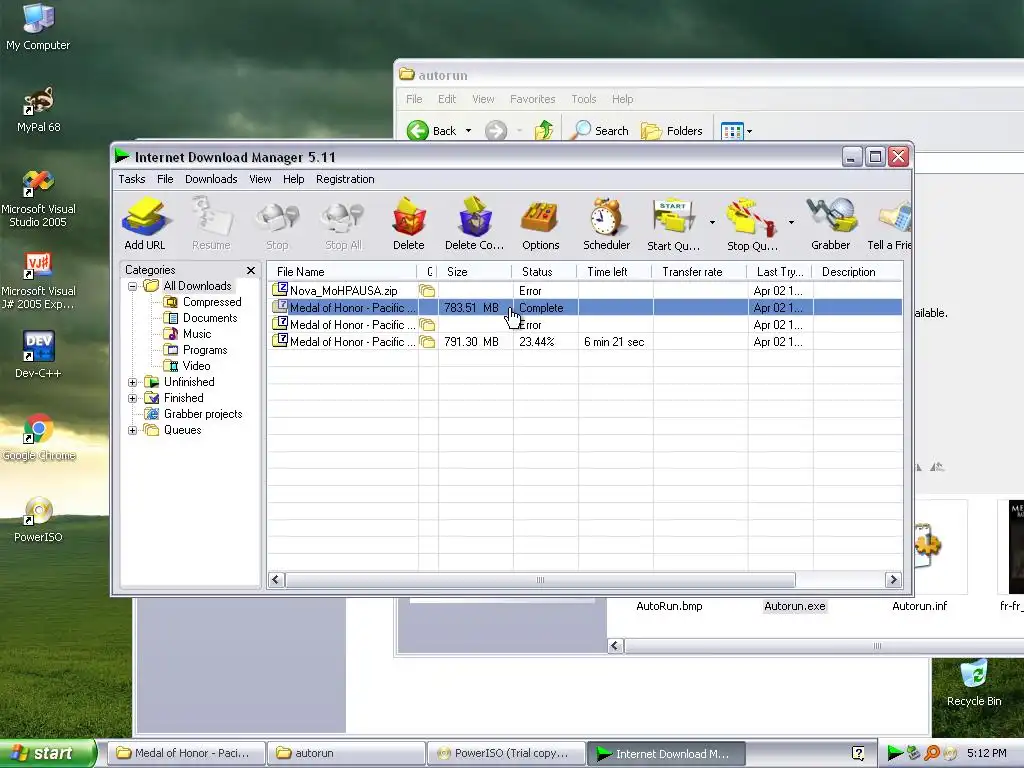Sort by Status column header

544,272
